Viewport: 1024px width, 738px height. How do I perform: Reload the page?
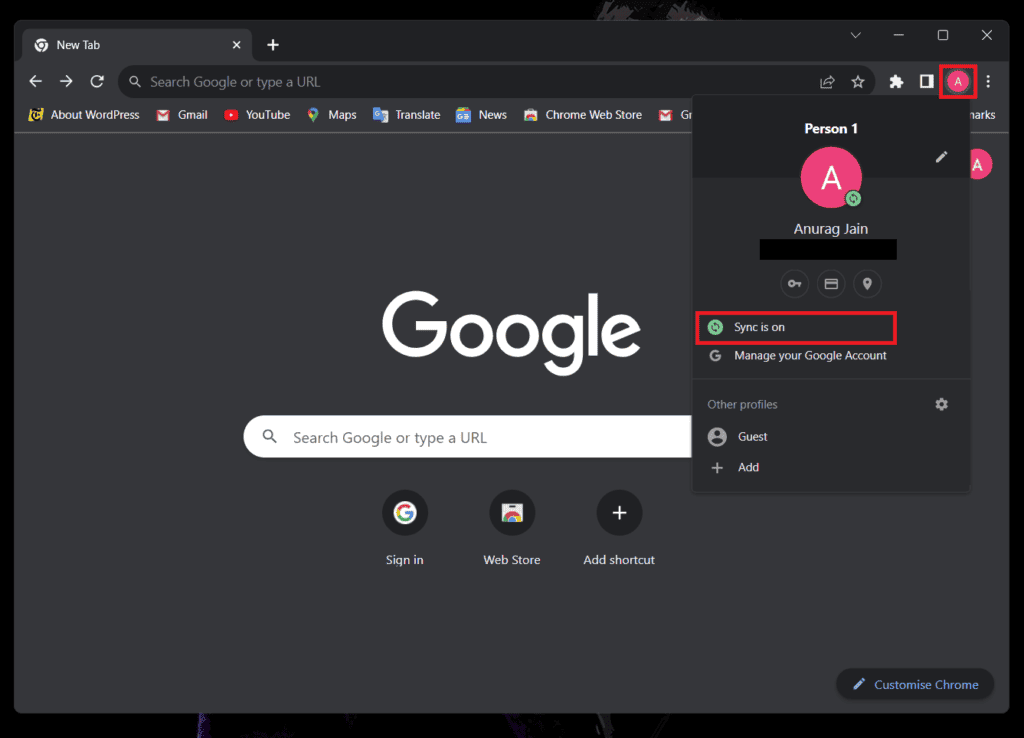click(97, 81)
